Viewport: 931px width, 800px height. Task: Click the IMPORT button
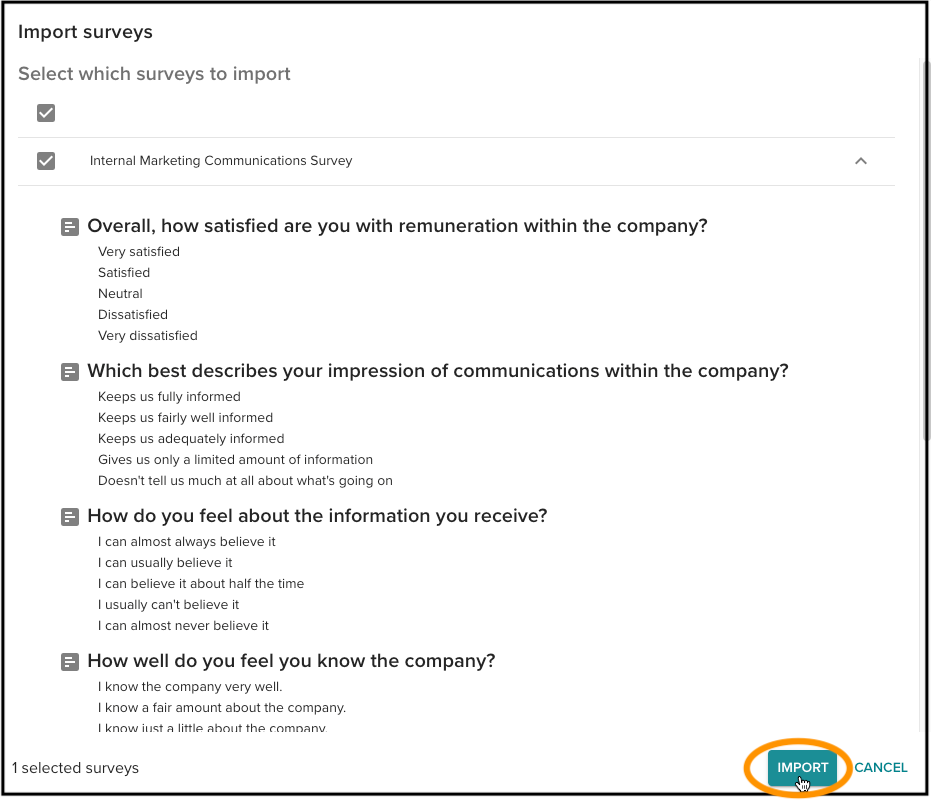(802, 767)
